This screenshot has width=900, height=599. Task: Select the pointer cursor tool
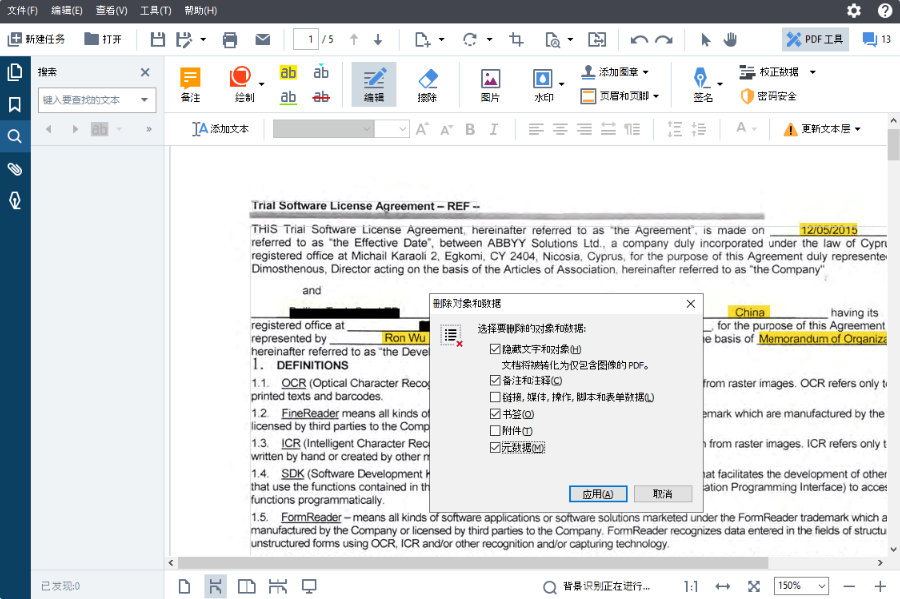[x=705, y=40]
